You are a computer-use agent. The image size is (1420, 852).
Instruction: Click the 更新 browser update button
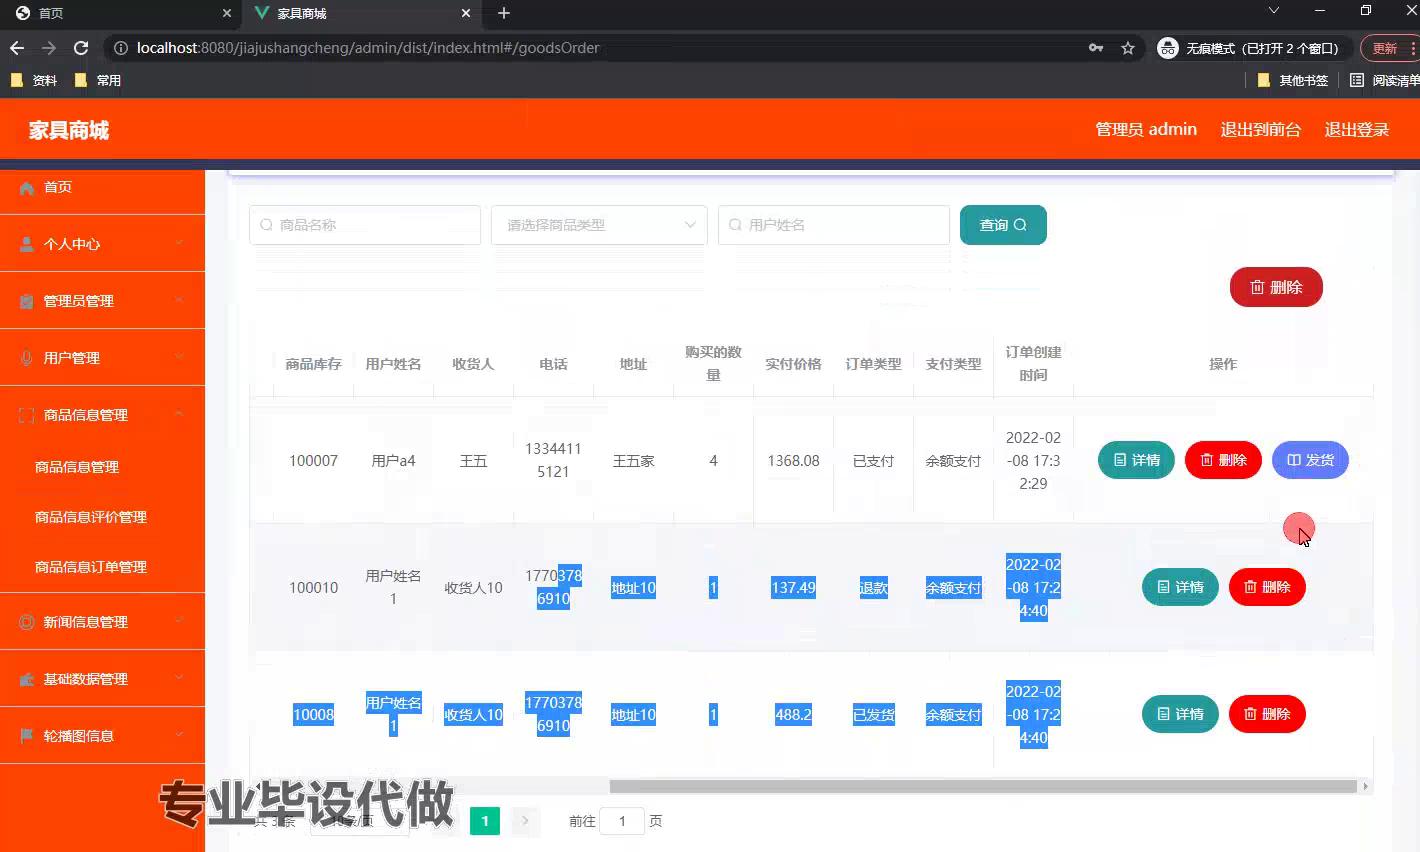pyautogui.click(x=1390, y=48)
